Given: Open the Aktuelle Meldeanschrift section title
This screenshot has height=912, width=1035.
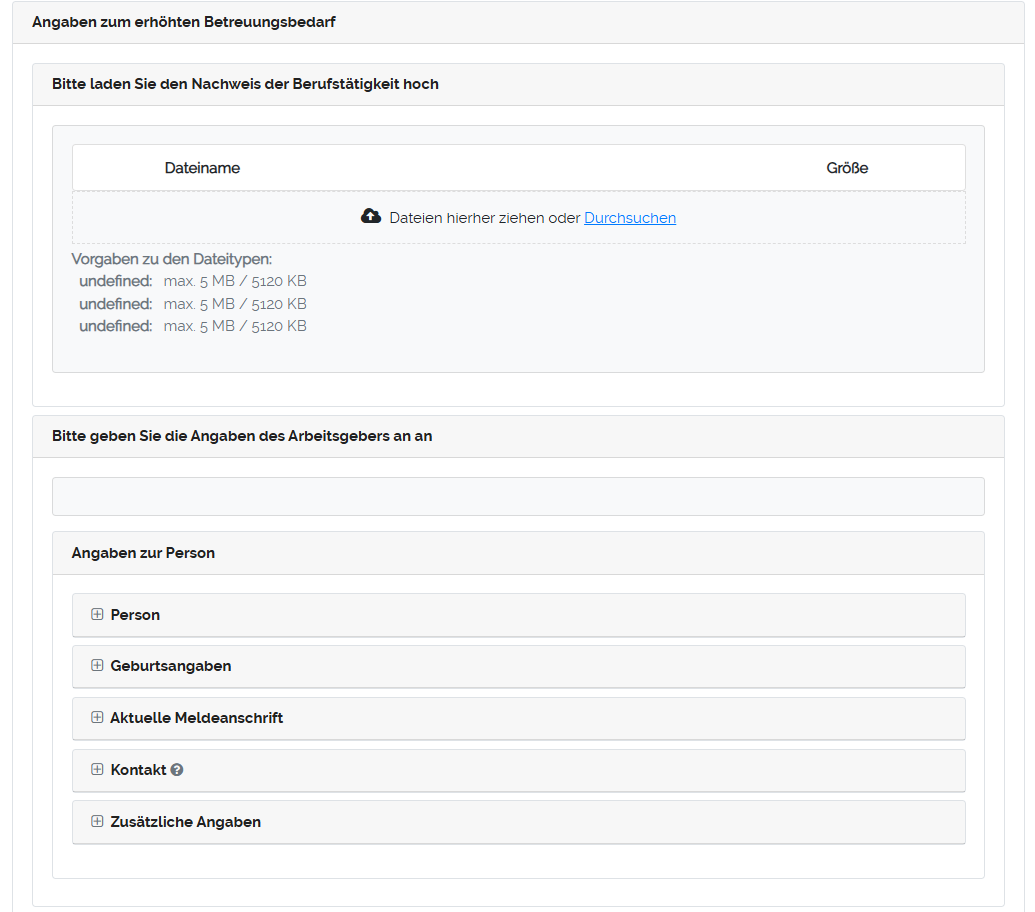Looking at the screenshot, I should coord(197,718).
